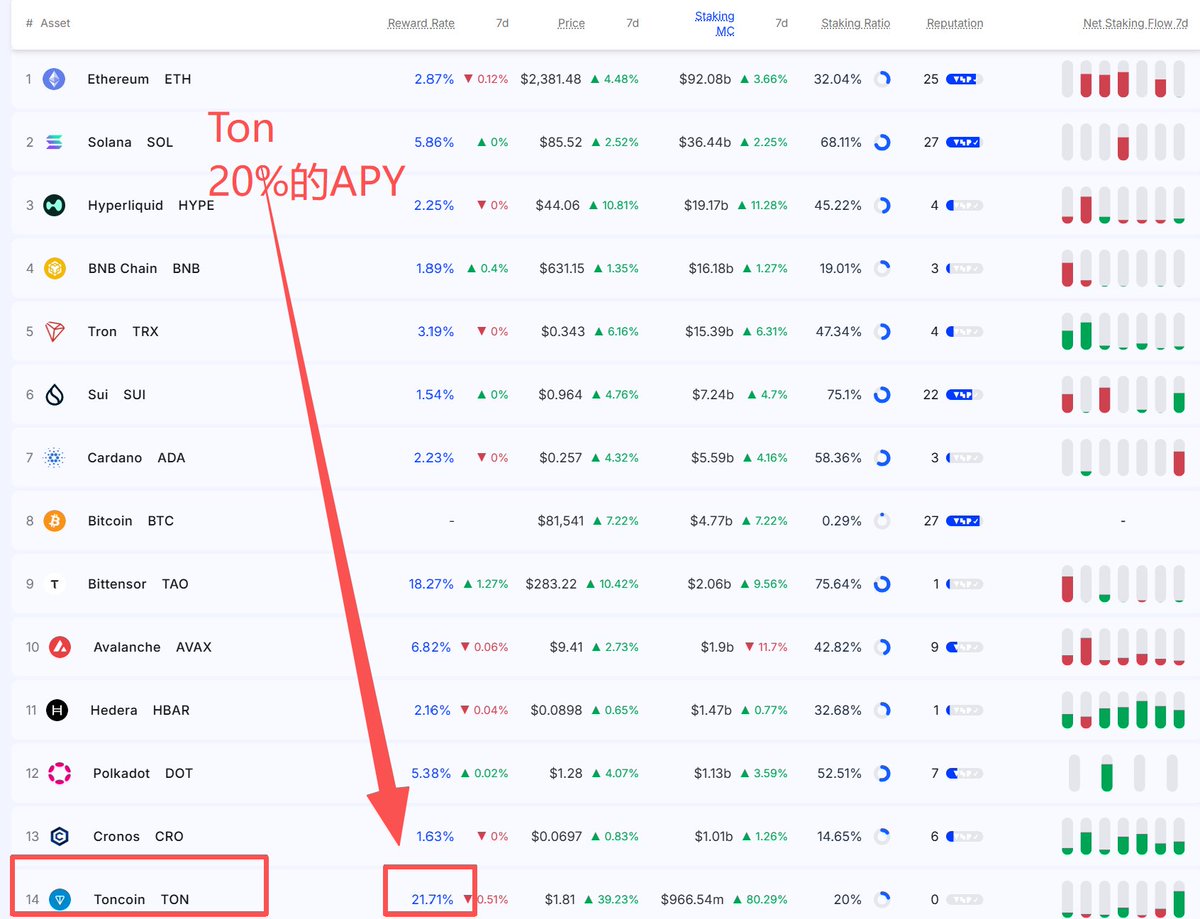Screen dimensions: 1200x919
Task: Click the Cardano logo icon
Action: (x=54, y=458)
